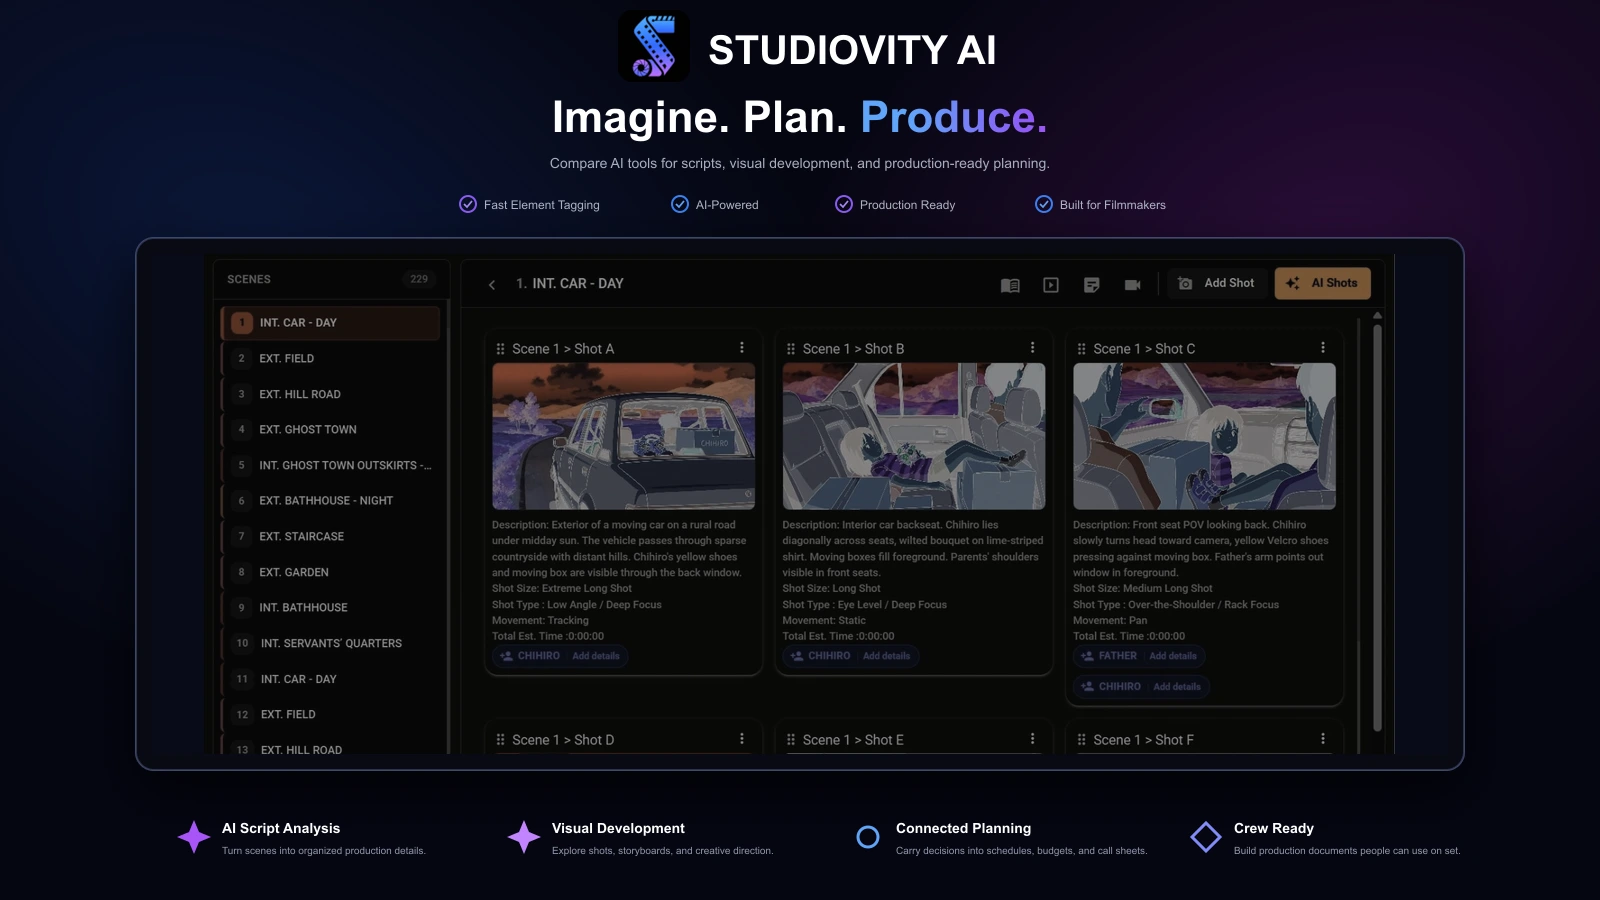The height and width of the screenshot is (900, 1600).
Task: Click the Built for Filmmakers checkmark icon
Action: point(1044,204)
